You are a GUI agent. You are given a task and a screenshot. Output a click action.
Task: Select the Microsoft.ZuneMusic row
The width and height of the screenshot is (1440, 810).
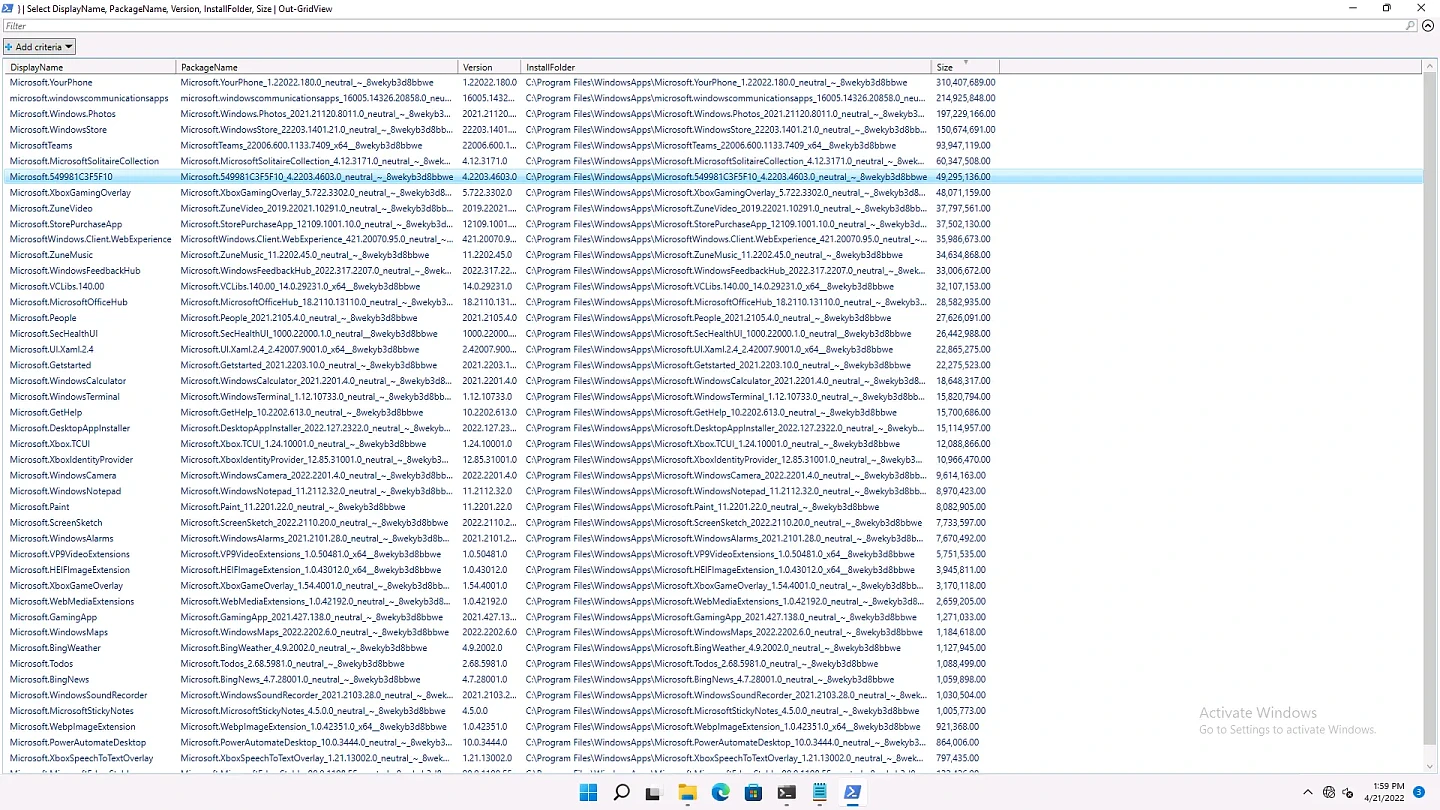click(713, 255)
